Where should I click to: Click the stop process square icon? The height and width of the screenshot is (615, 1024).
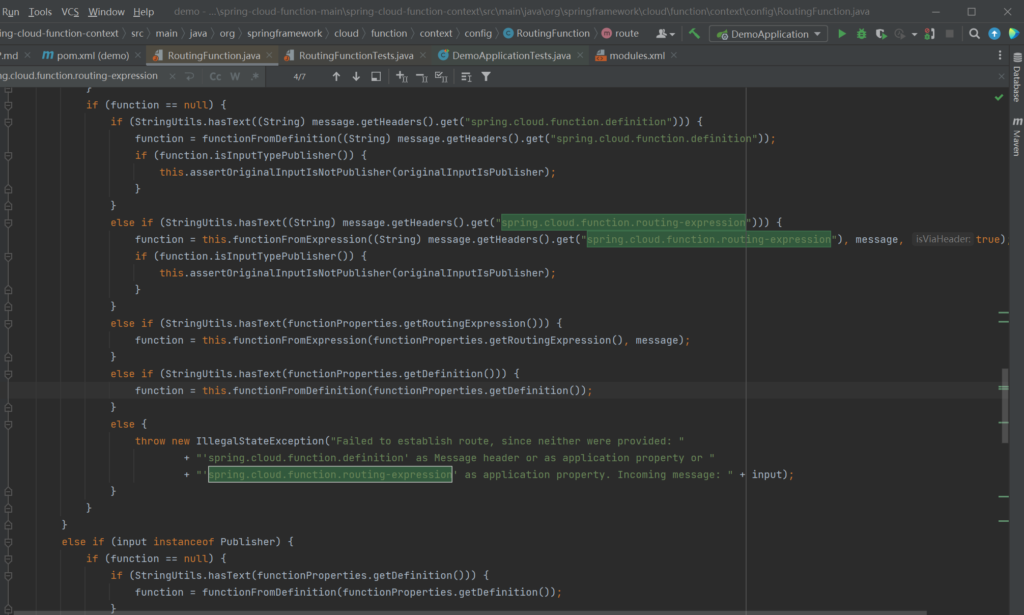point(950,34)
